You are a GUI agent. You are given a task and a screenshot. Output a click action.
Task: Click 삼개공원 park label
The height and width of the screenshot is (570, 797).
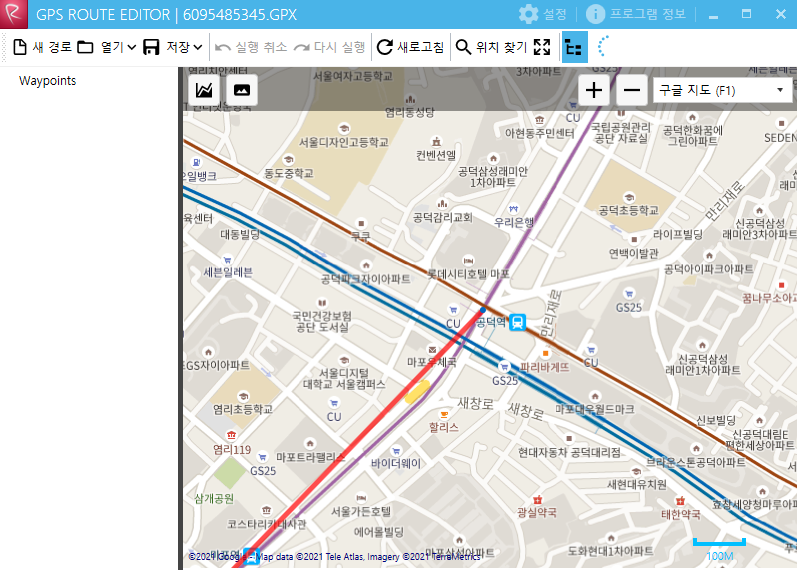(x=214, y=498)
